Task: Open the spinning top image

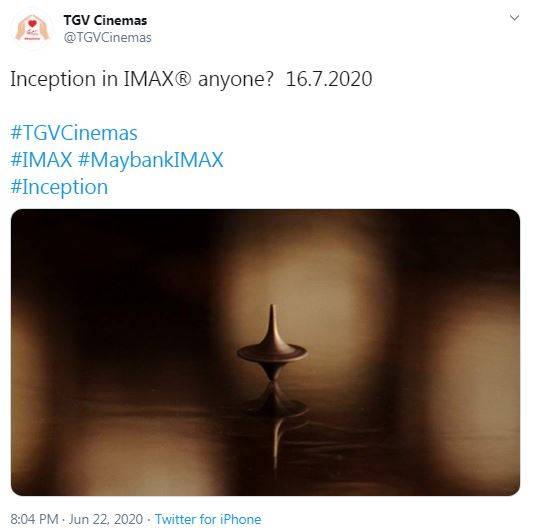Action: pos(265,352)
